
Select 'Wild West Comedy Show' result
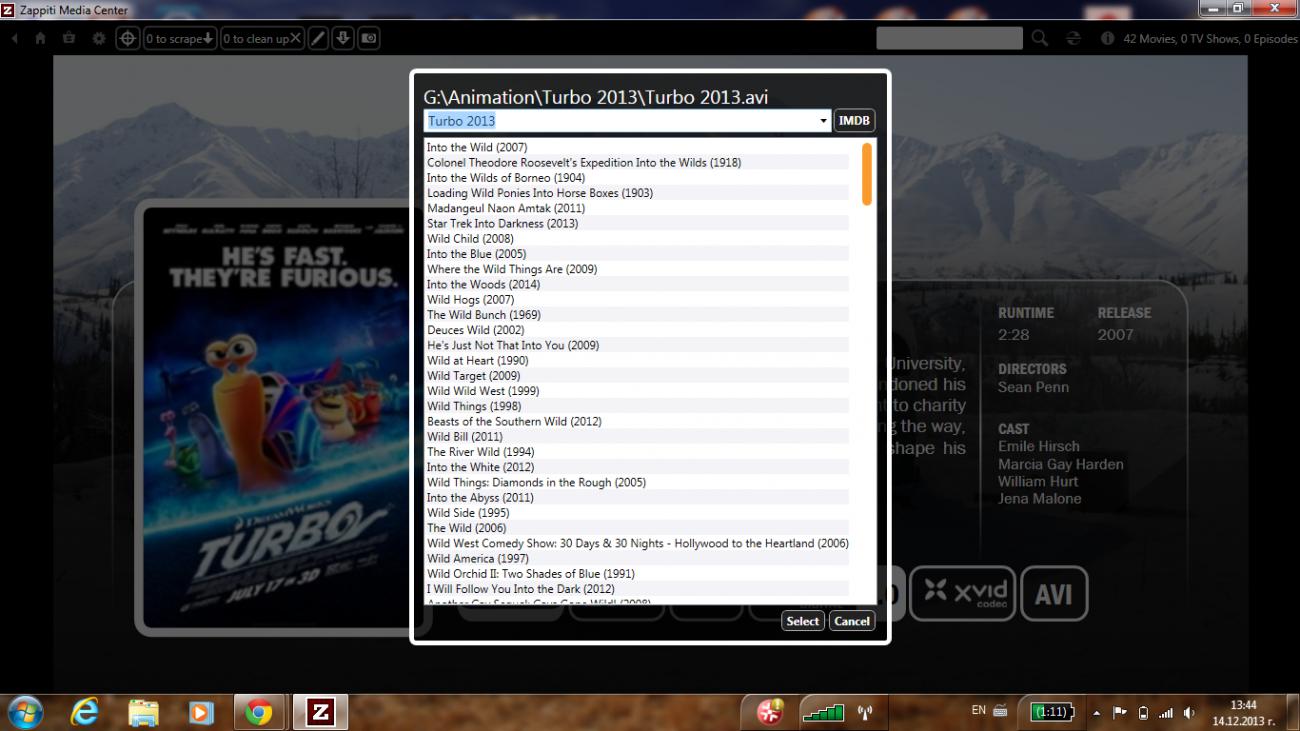(638, 544)
